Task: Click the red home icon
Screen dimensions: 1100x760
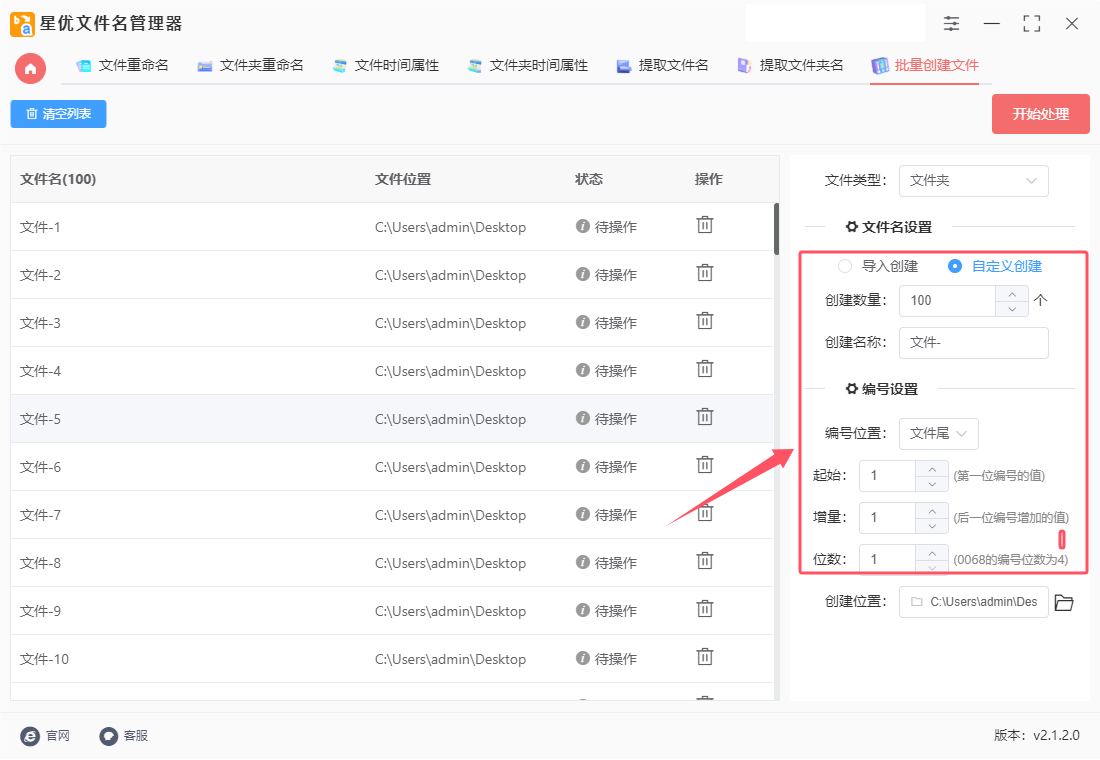Action: tap(30, 69)
